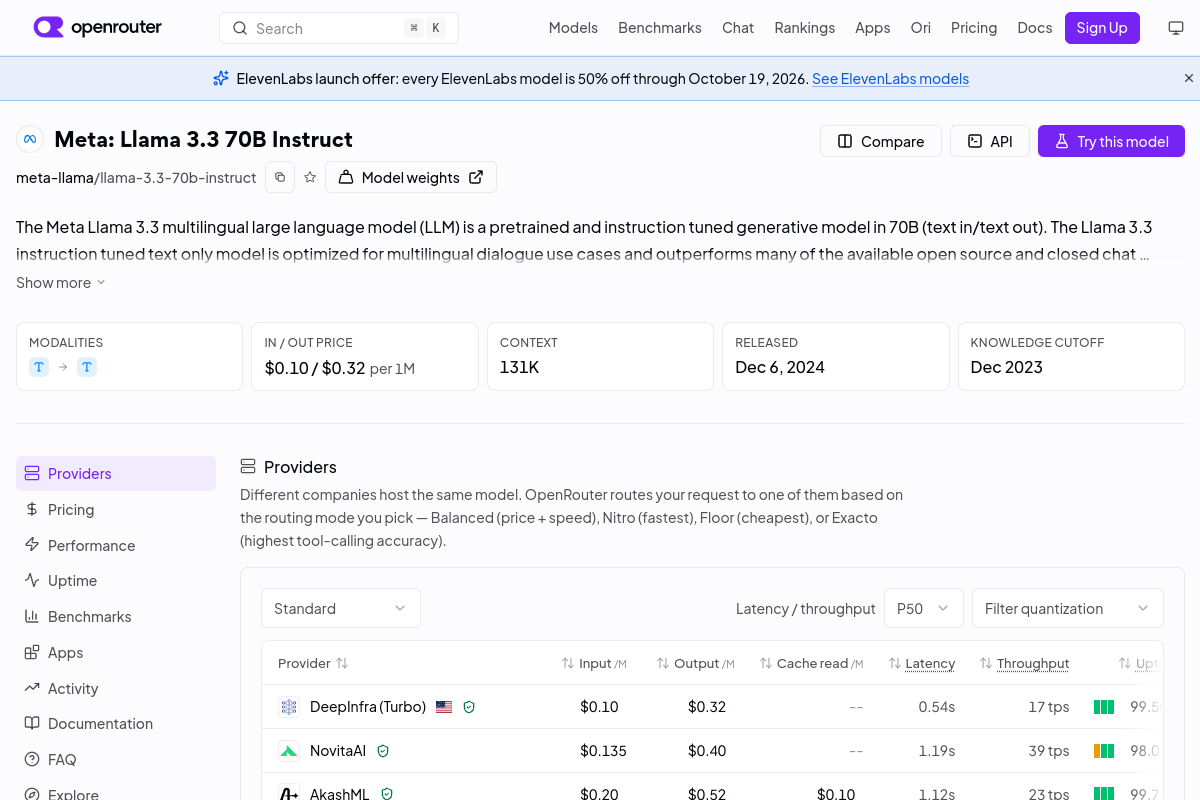Screen dimensions: 1200x800
Task: Click DeepInfra's uptime bars indicator
Action: click(1104, 707)
